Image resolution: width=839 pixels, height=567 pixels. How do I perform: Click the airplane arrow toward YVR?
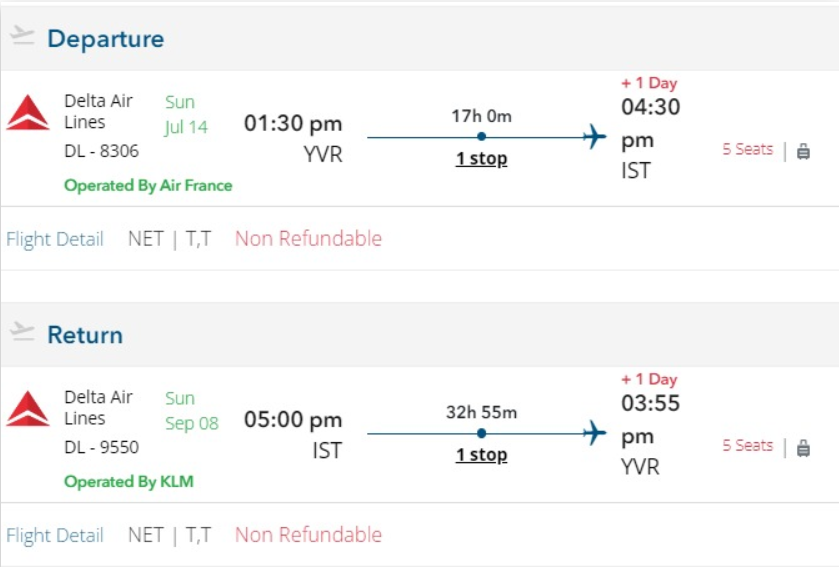[x=595, y=433]
